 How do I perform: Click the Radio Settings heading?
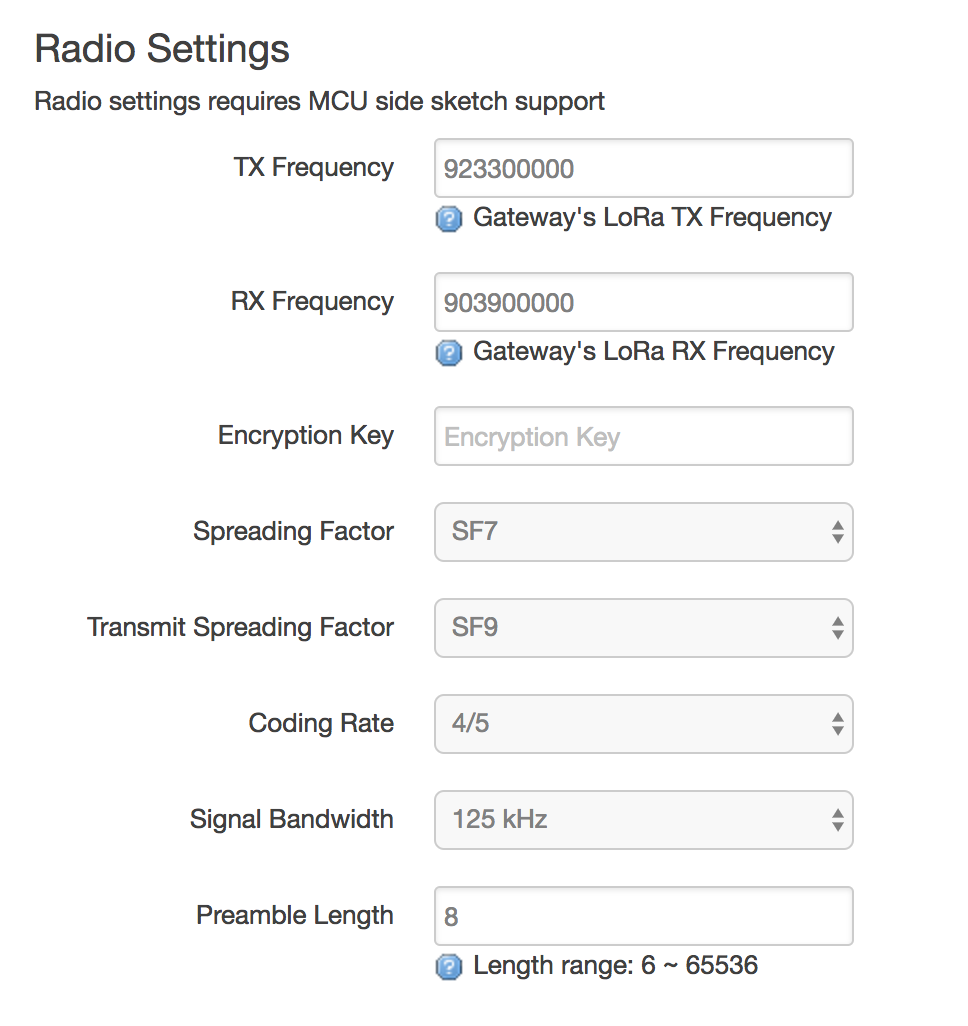(162, 49)
